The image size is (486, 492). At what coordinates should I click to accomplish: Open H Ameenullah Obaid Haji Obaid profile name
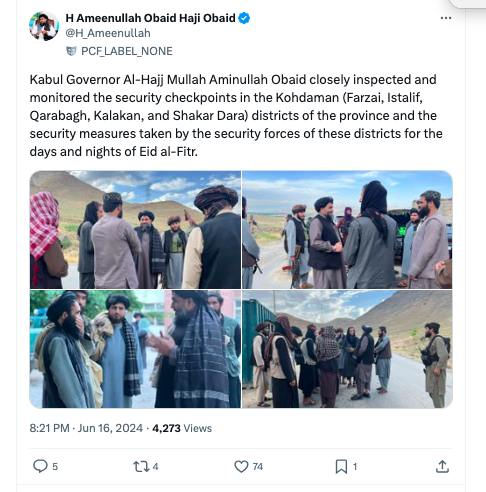[x=150, y=18]
